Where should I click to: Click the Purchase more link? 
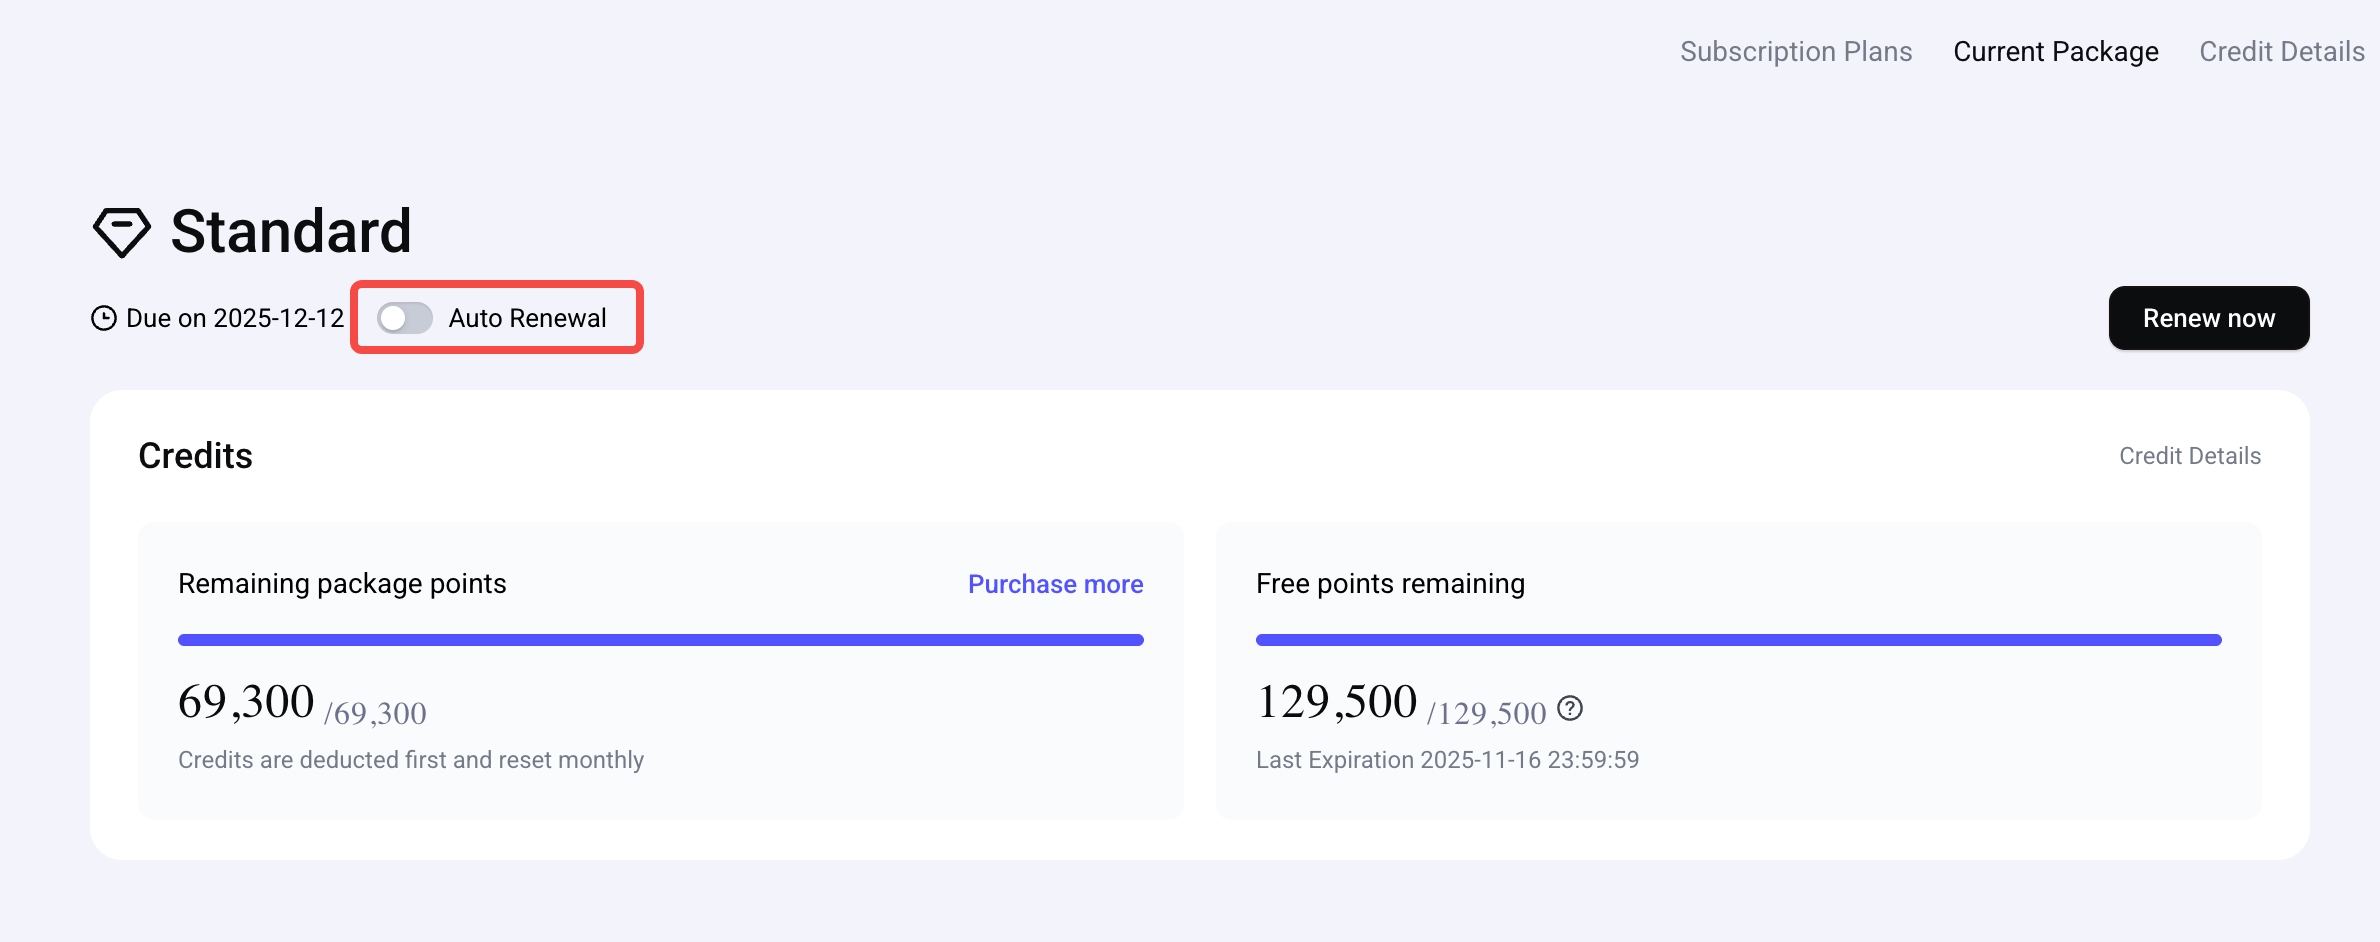(1055, 584)
